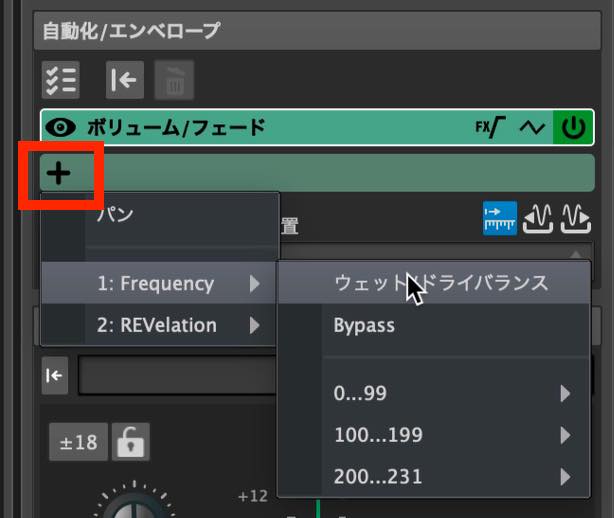Select Bypass in the submenu
This screenshot has width=614, height=518.
(x=434, y=325)
